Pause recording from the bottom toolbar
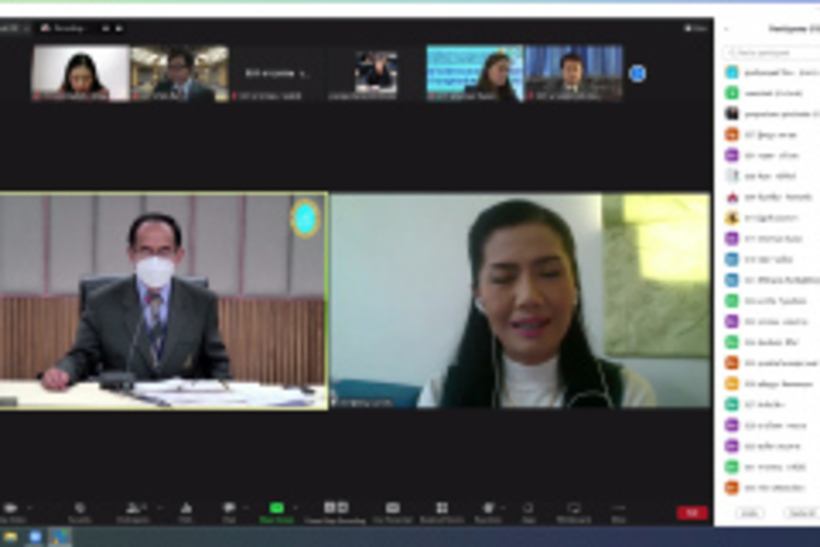The image size is (820, 547). tap(329, 507)
